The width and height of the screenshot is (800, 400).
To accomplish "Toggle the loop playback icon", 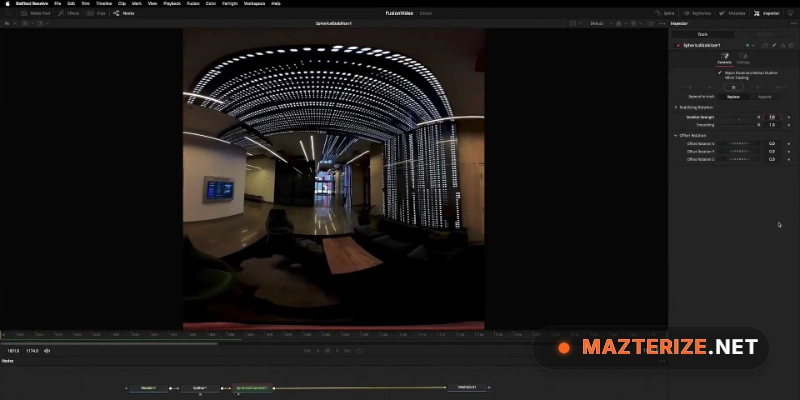I will coord(360,351).
